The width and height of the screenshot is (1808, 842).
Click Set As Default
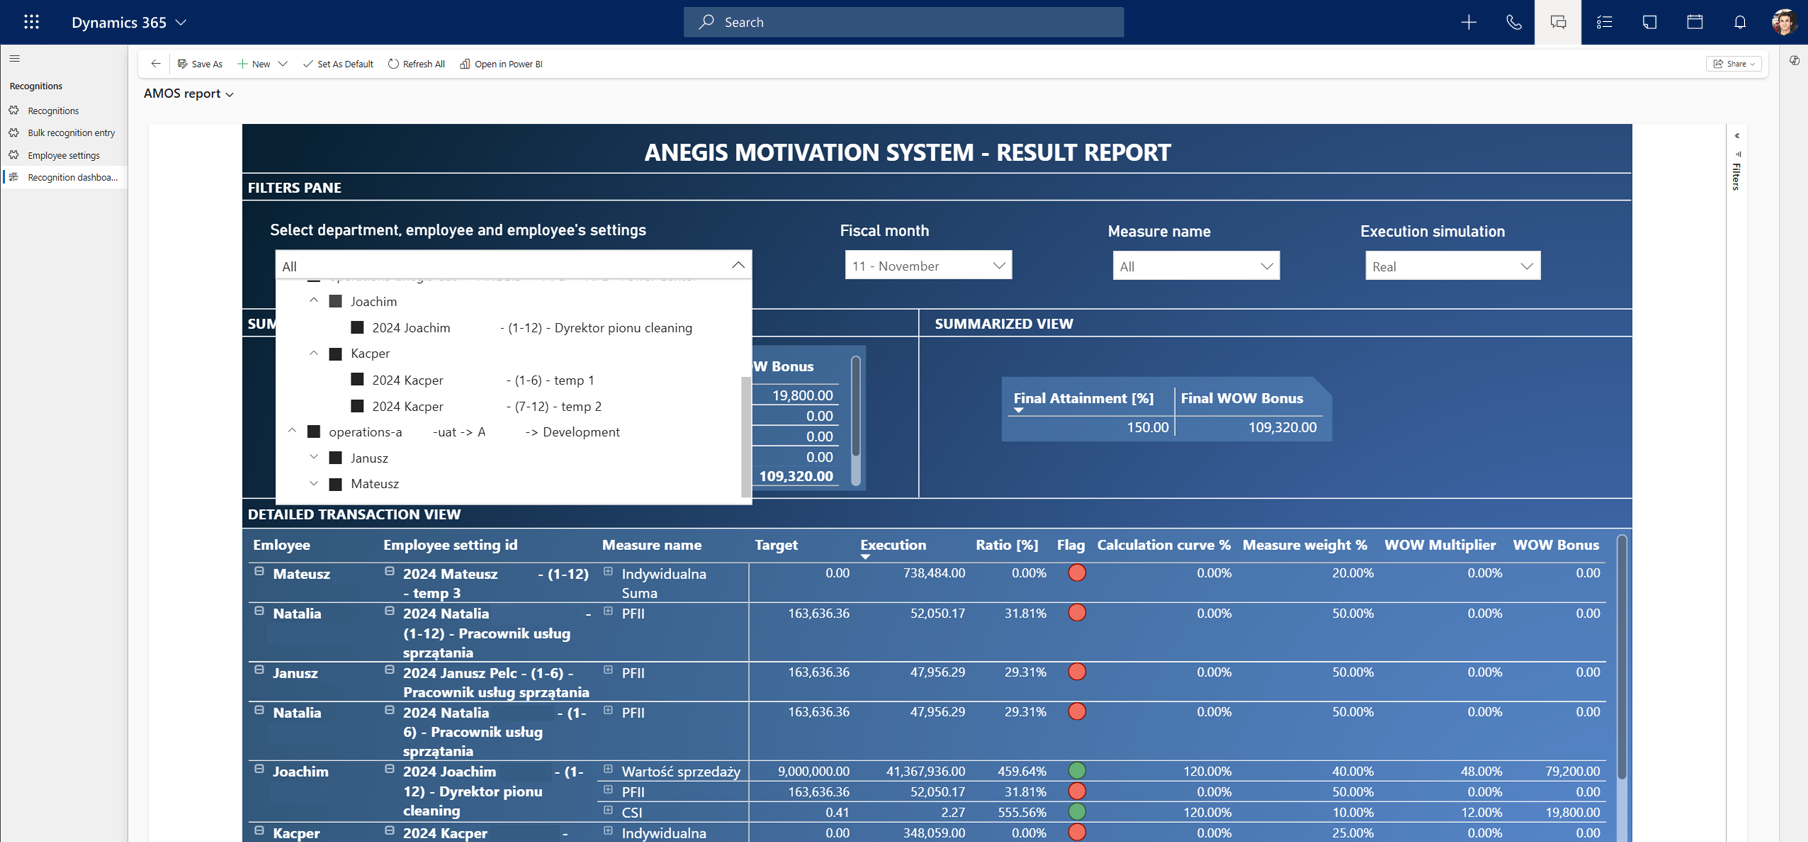point(338,64)
